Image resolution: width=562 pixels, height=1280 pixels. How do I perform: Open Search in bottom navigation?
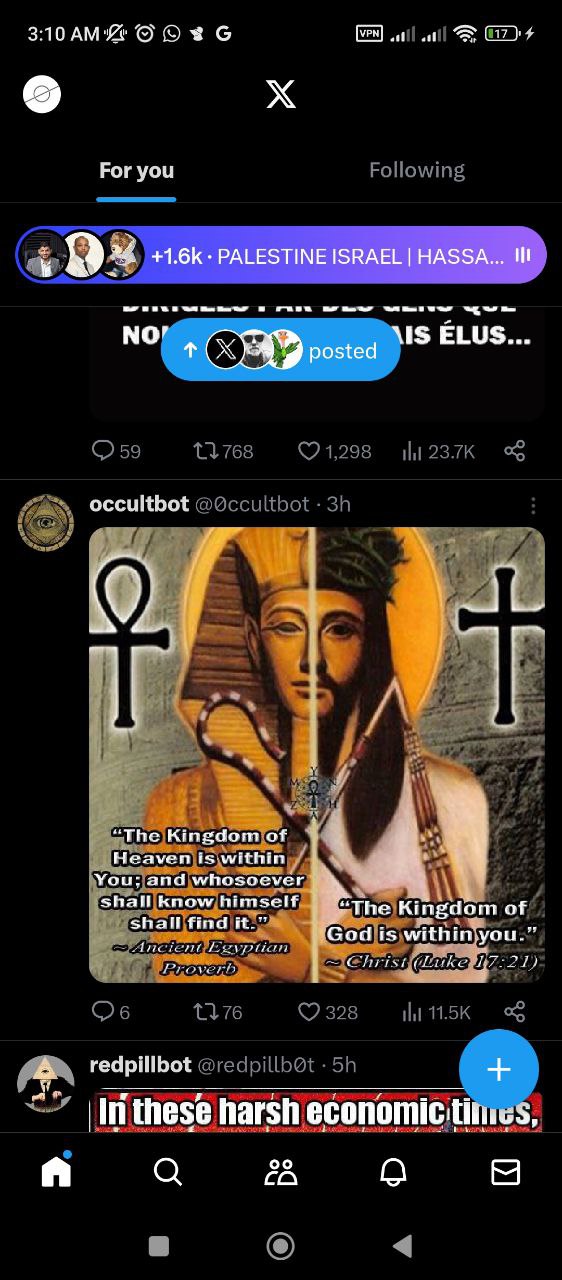pos(168,1171)
